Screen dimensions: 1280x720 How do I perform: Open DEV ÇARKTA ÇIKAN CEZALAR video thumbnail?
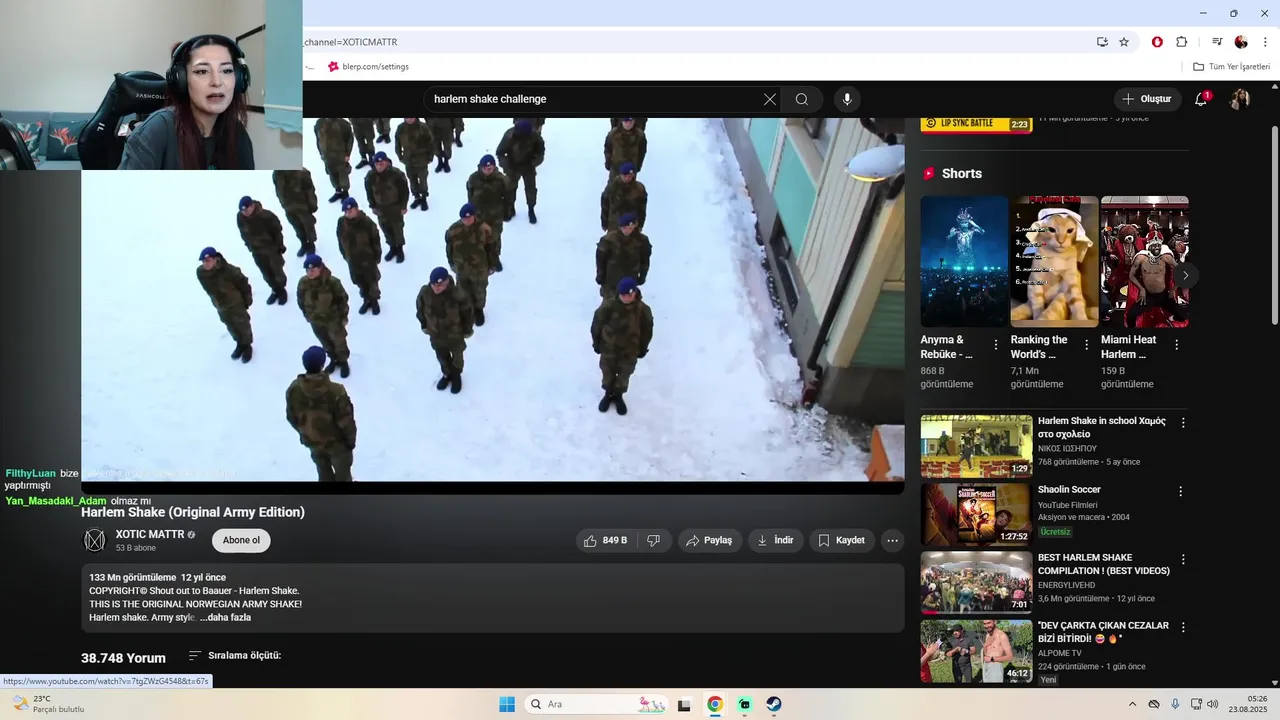click(x=976, y=651)
